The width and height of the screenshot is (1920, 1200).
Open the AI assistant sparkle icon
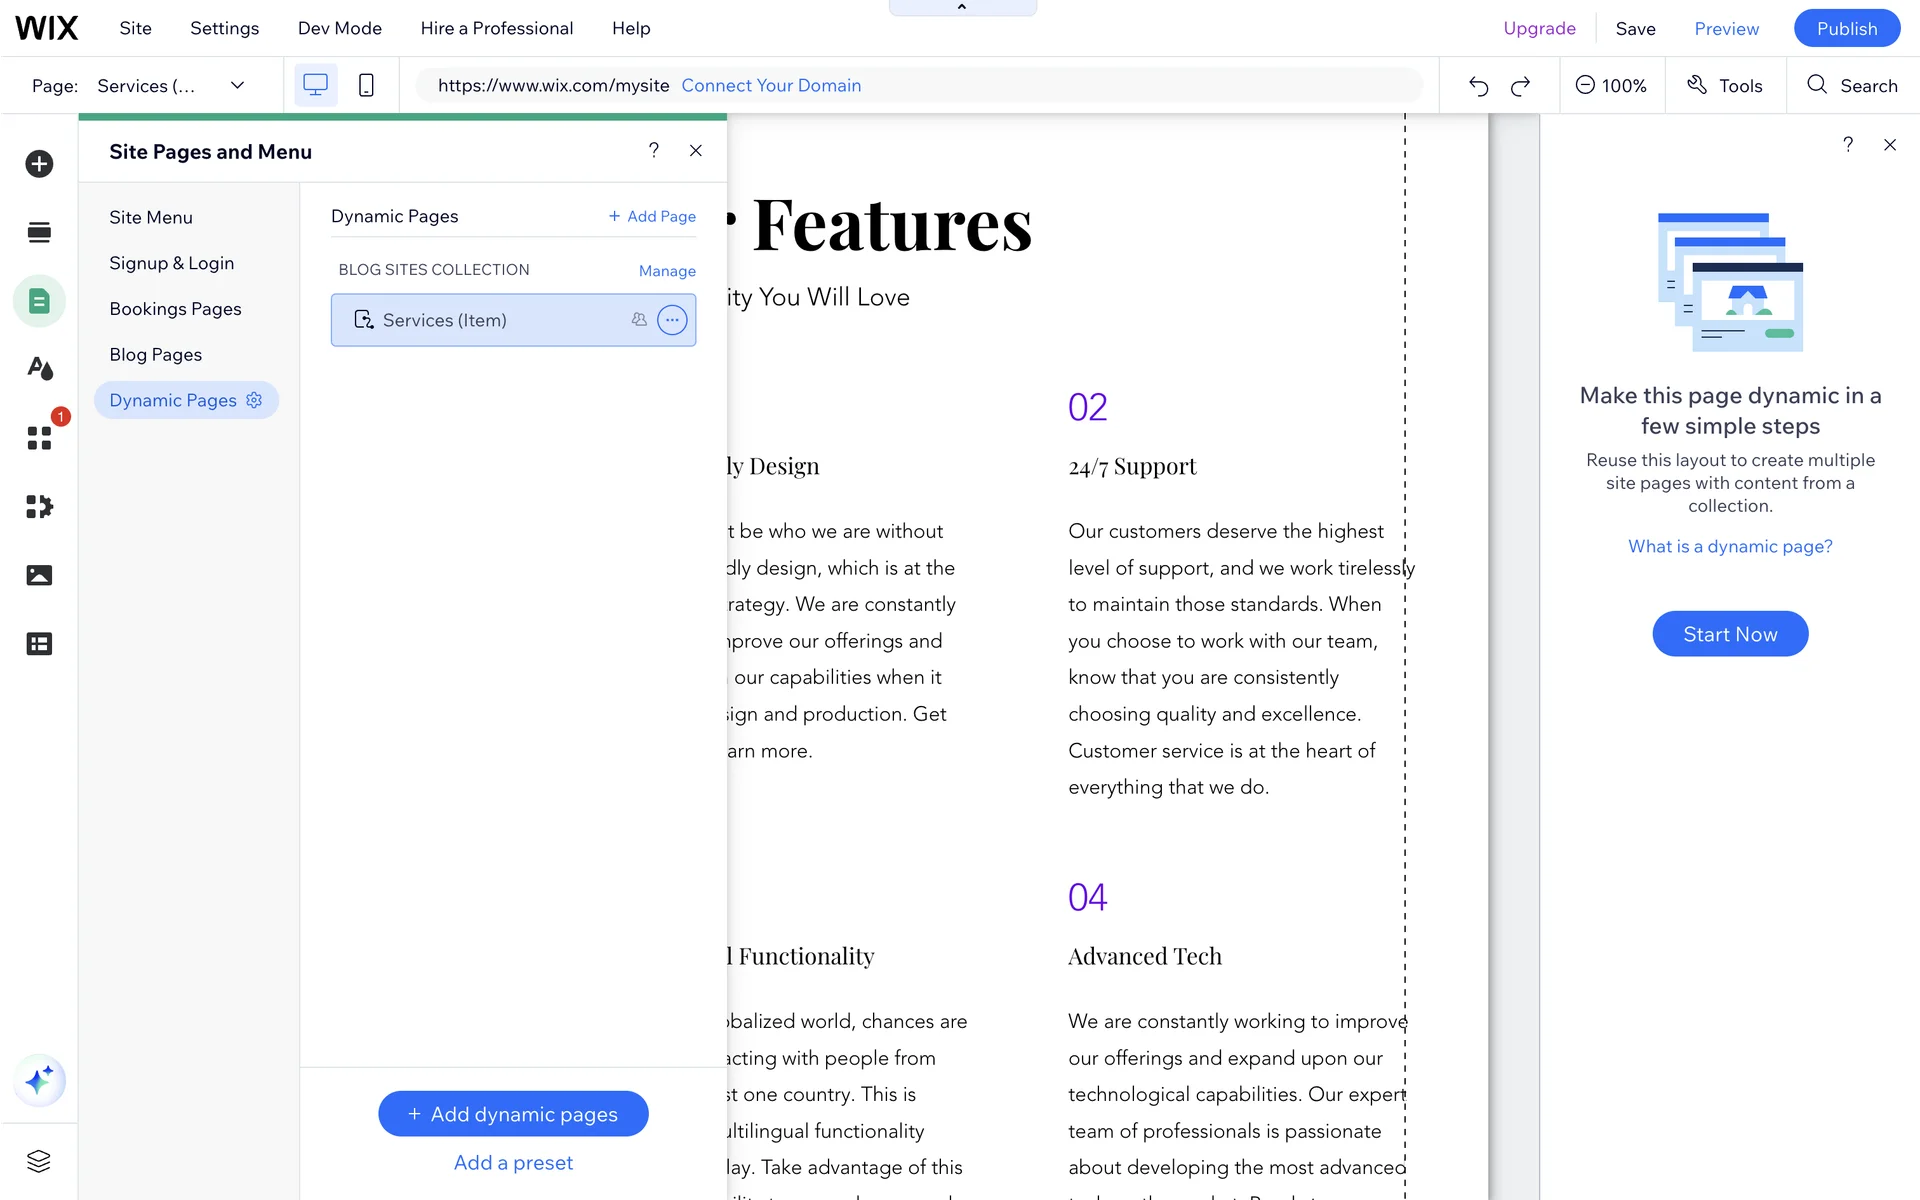(39, 1080)
